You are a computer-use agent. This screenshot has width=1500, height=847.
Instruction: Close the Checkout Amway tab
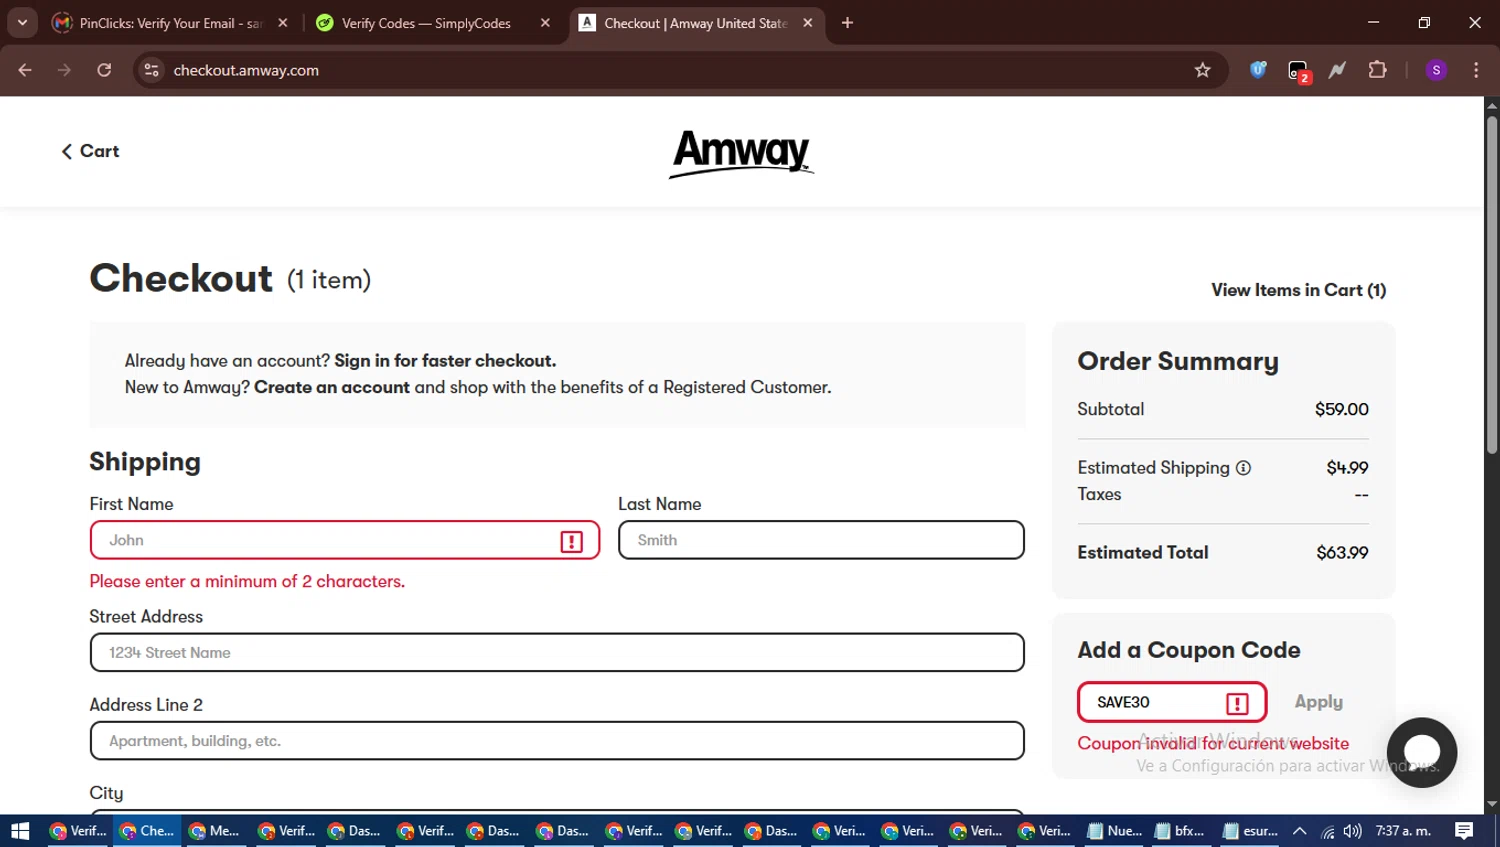808,23
